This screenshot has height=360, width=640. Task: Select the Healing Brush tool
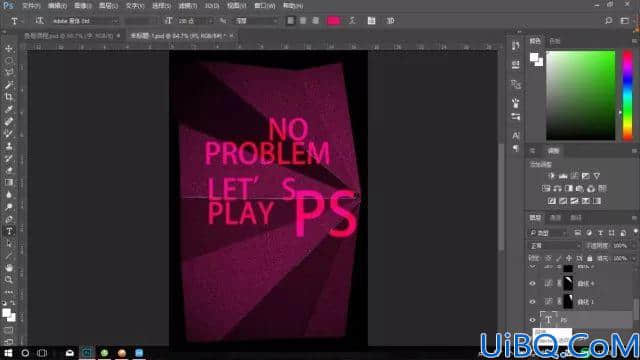[9, 122]
